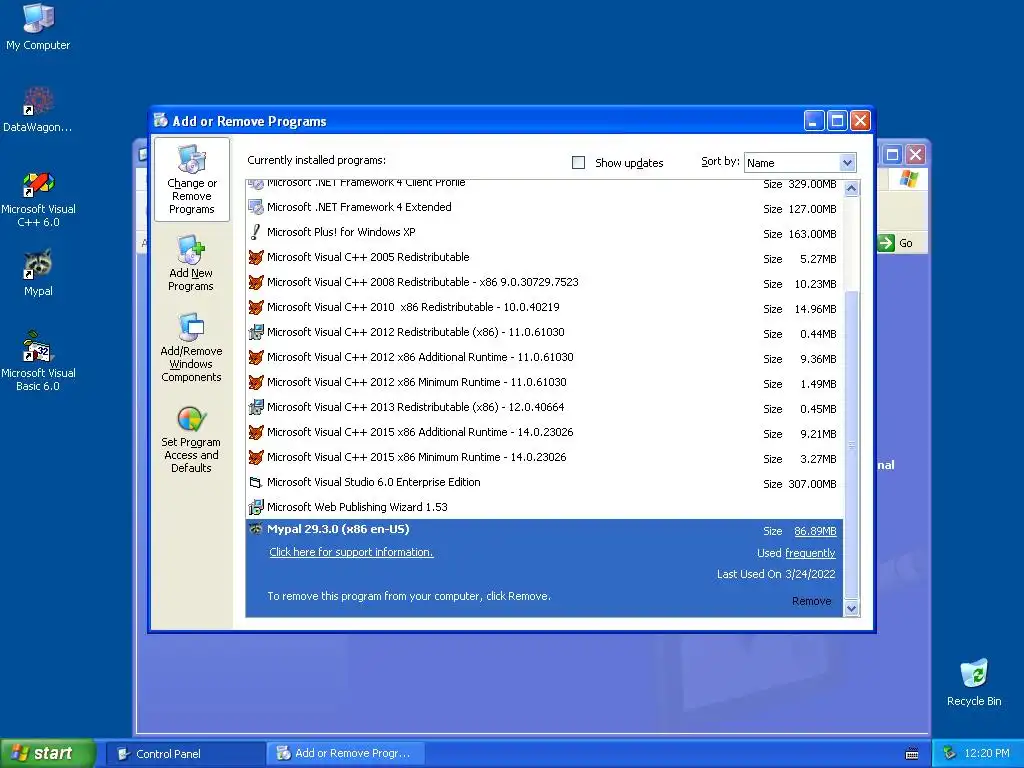The image size is (1024, 768).
Task: Open the Recycle Bin
Action: pos(974,682)
